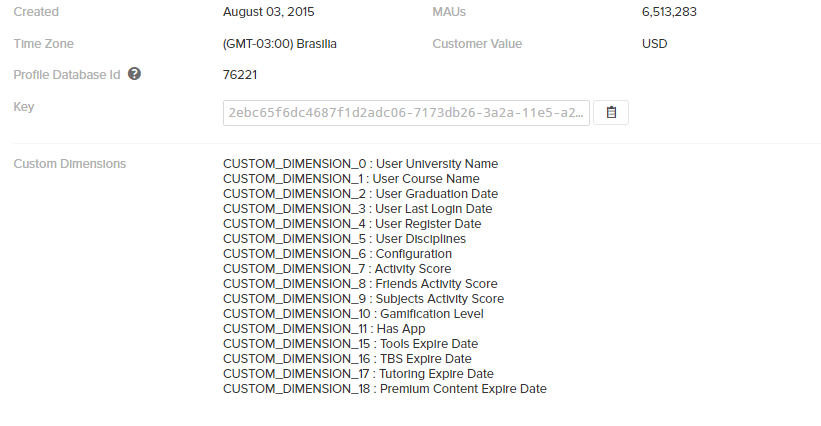Click the User University Name dimension
The height and width of the screenshot is (426, 821).
pos(360,164)
